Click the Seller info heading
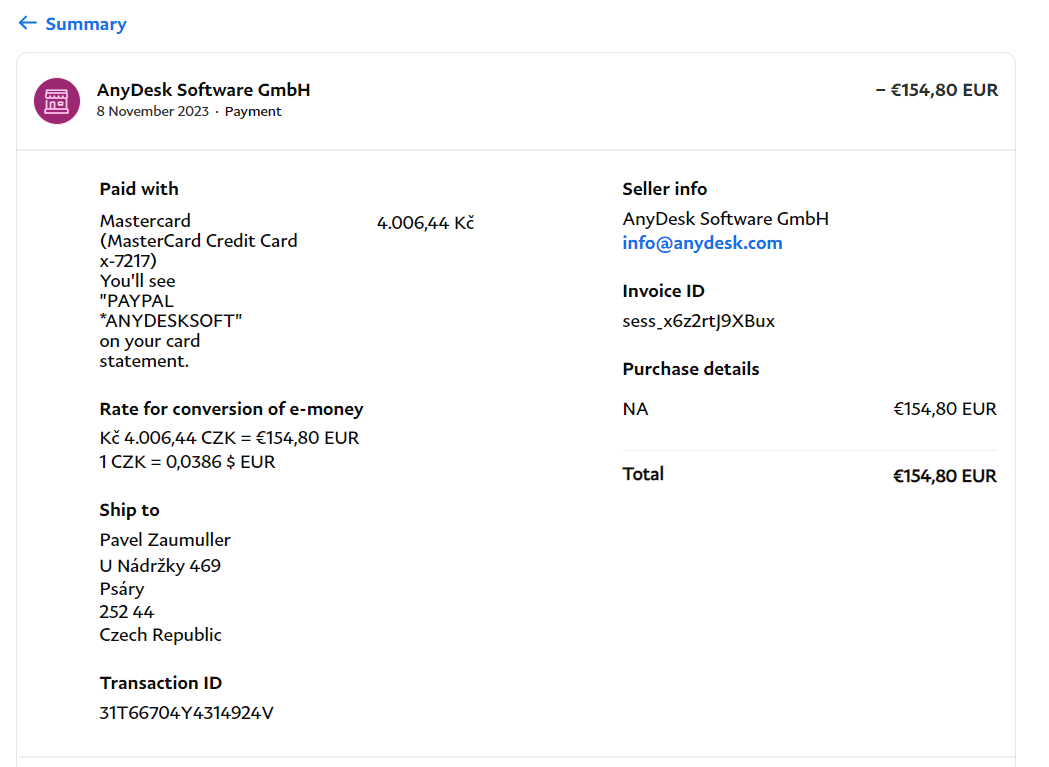1049x767 pixels. pos(664,189)
